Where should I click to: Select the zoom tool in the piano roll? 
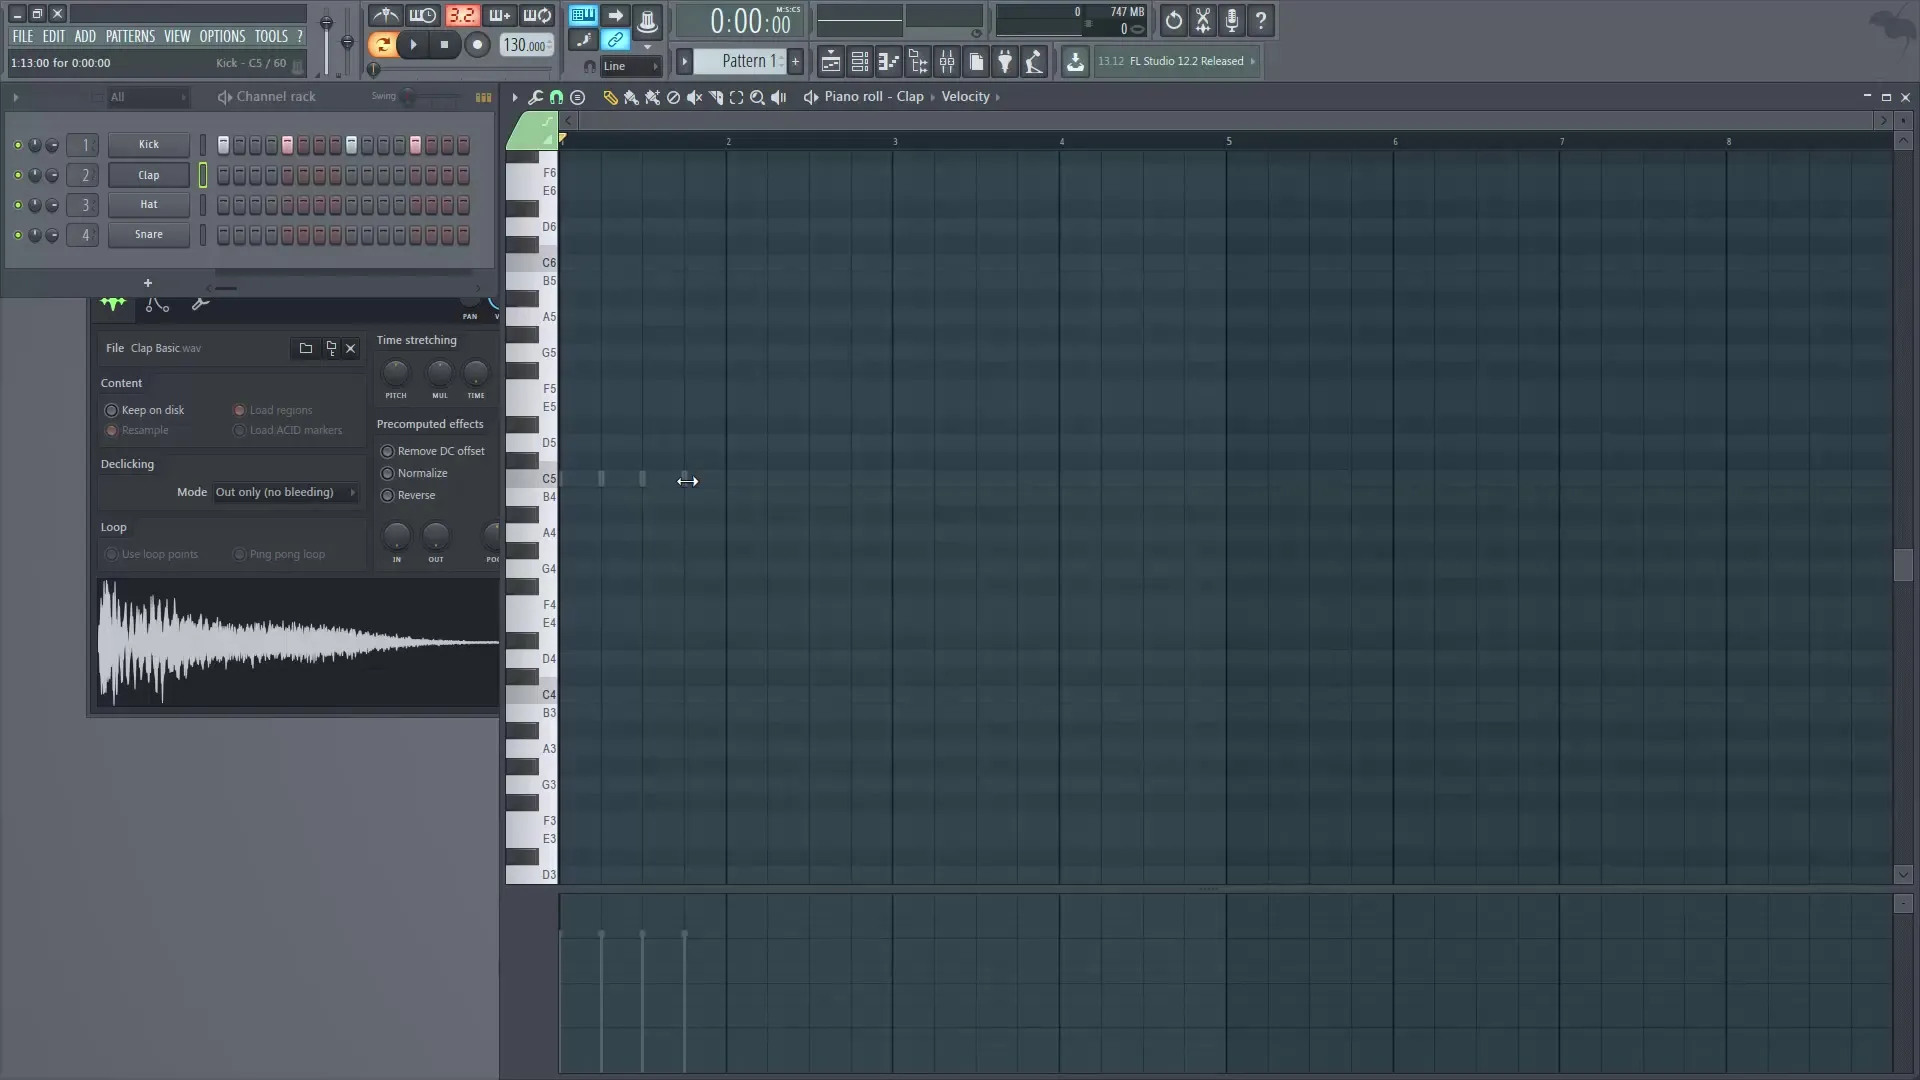tap(758, 97)
